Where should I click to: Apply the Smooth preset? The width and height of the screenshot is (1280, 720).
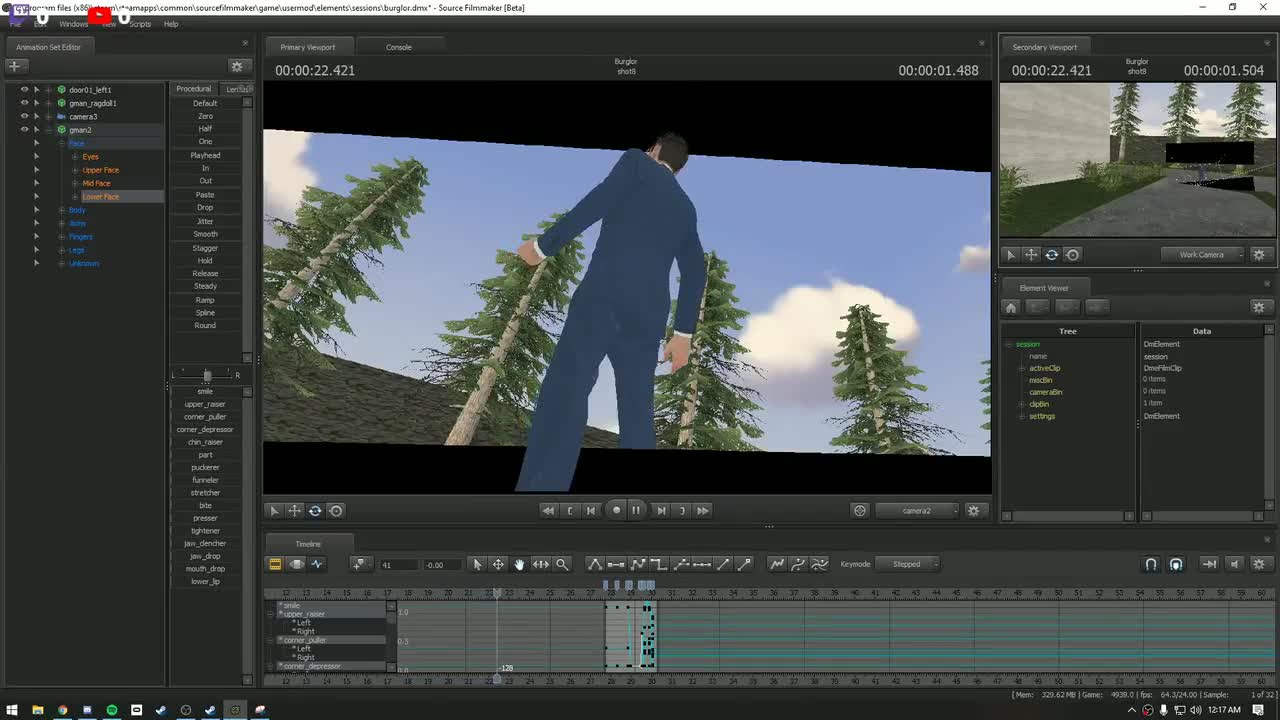click(205, 234)
